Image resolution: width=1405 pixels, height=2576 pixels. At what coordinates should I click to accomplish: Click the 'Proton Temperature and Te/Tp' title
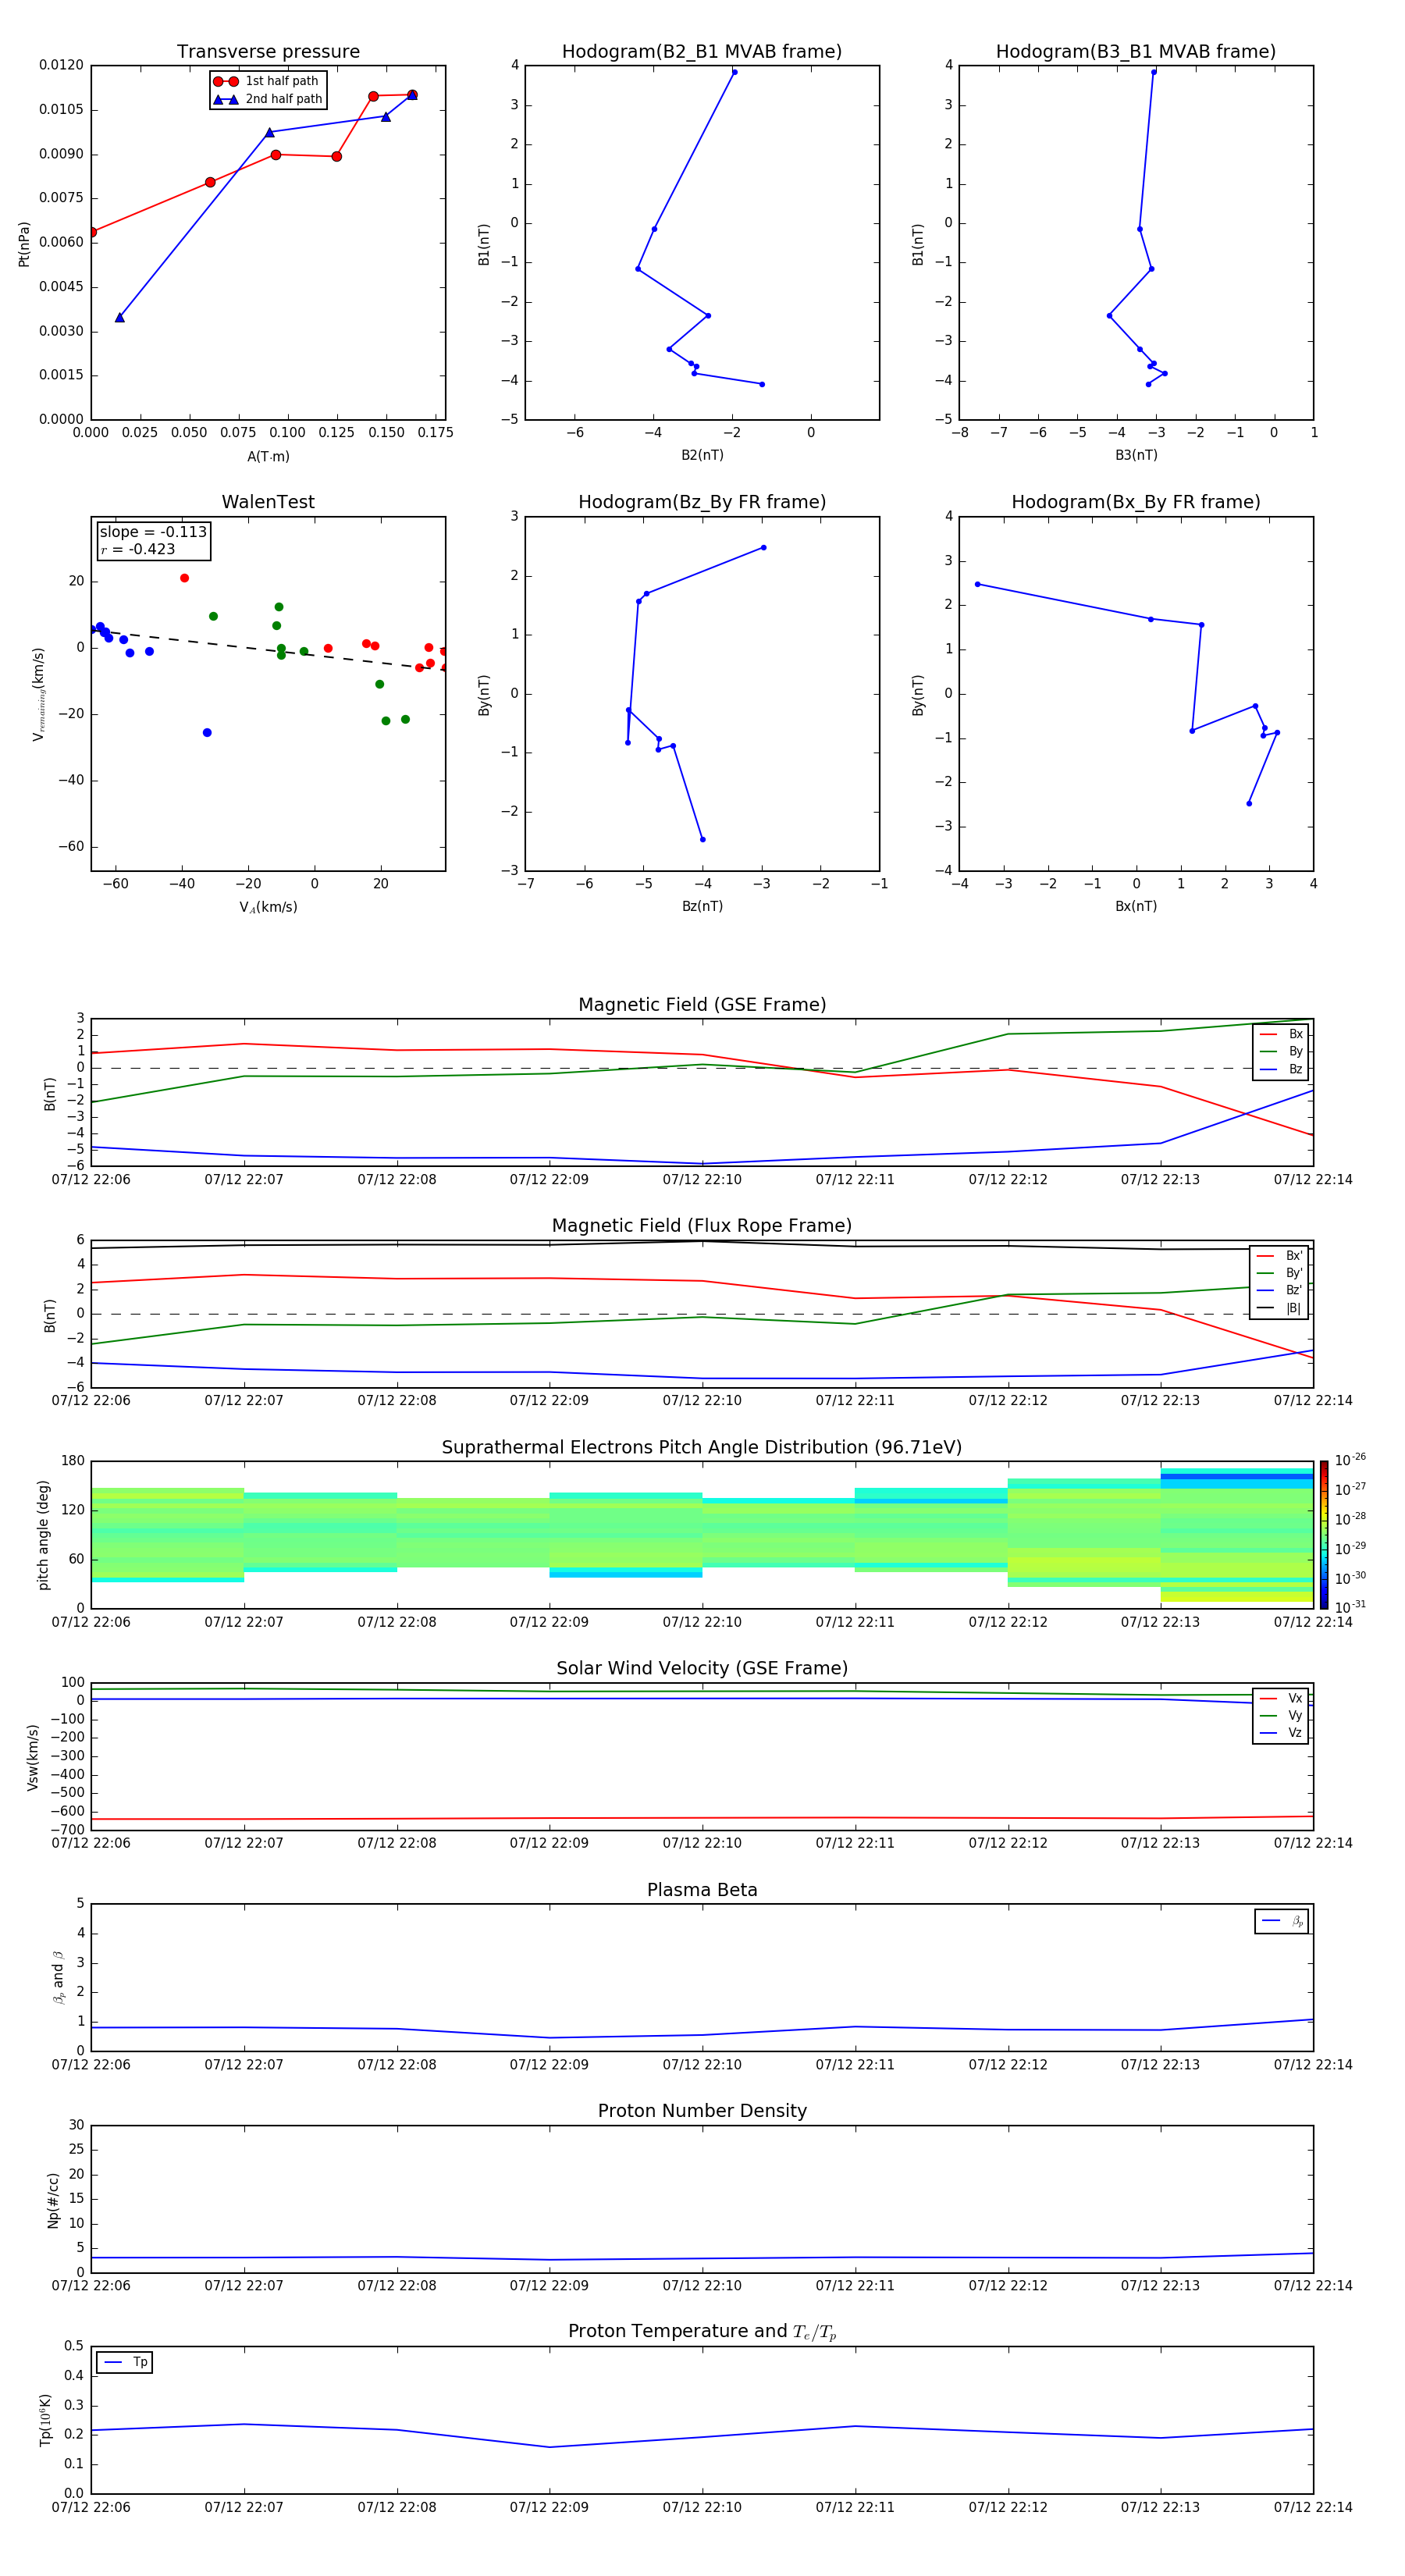point(701,2331)
